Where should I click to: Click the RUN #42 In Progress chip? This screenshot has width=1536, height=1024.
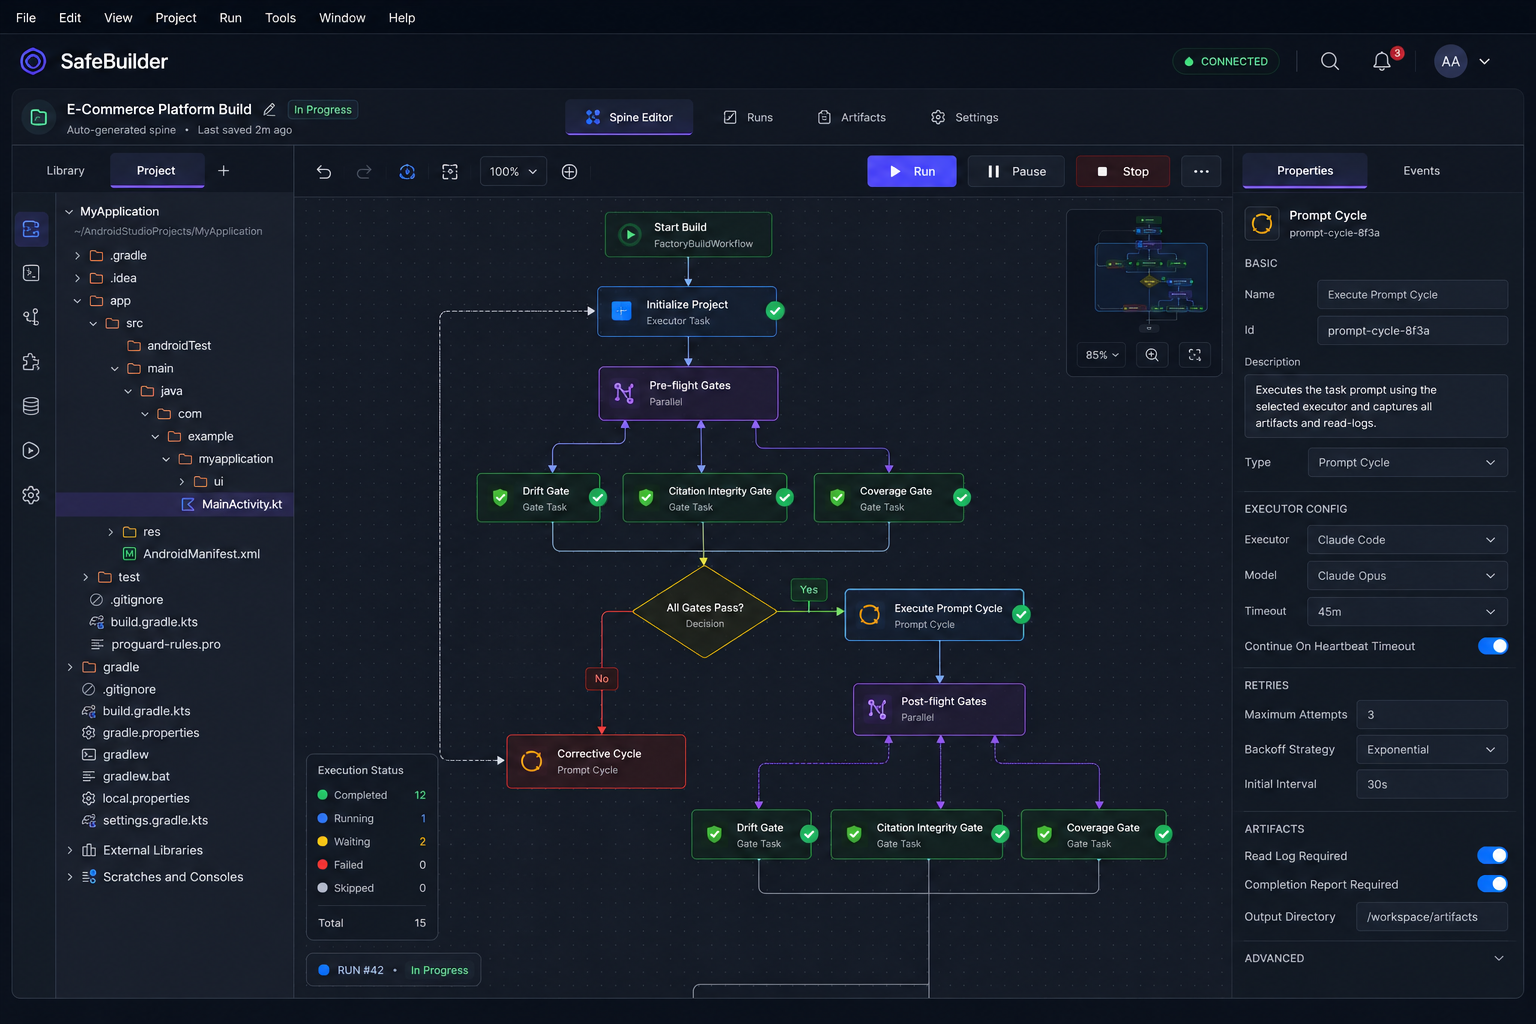click(x=393, y=970)
